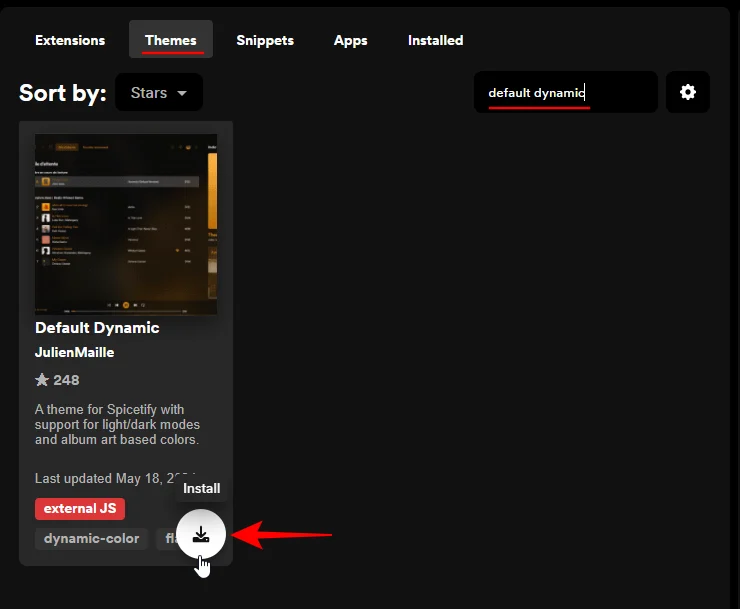Open the Snippets tab
Image resolution: width=740 pixels, height=609 pixels.
(265, 40)
